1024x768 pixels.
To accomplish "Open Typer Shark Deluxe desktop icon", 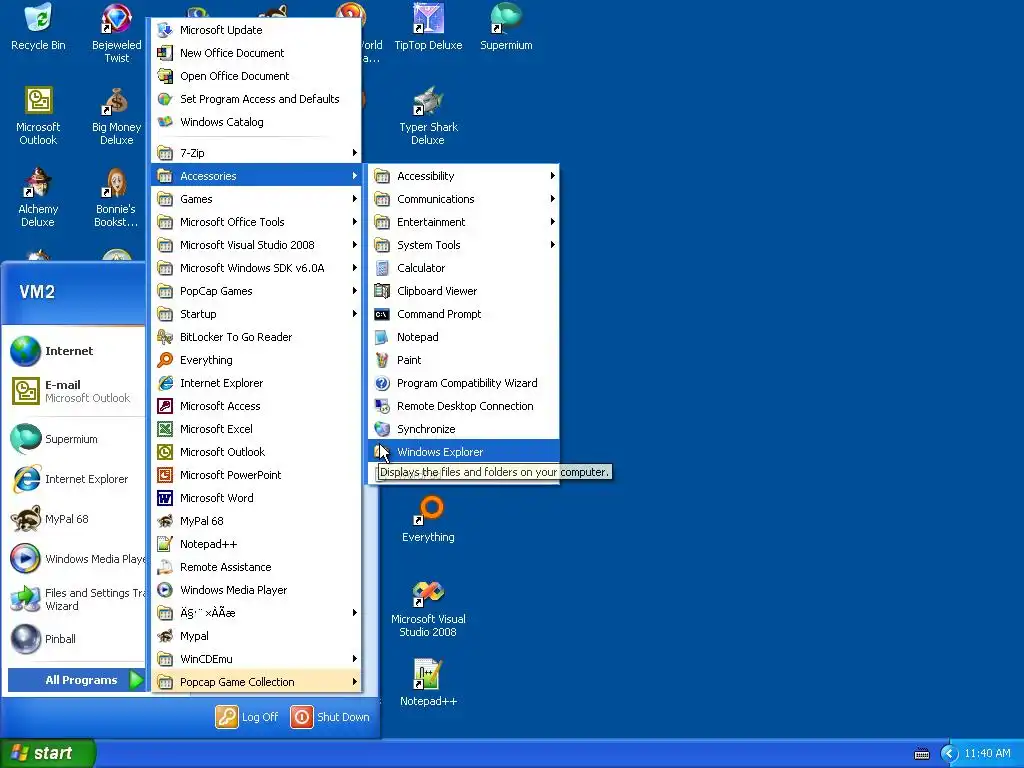I will click(428, 116).
